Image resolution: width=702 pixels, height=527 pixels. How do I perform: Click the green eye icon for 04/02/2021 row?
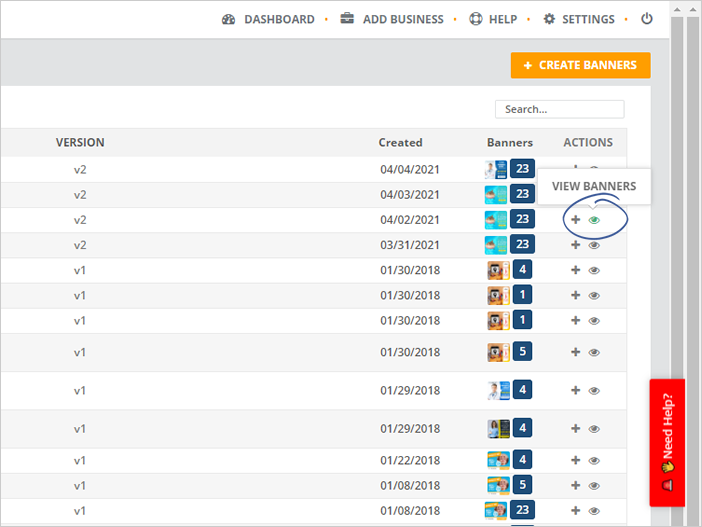594,220
